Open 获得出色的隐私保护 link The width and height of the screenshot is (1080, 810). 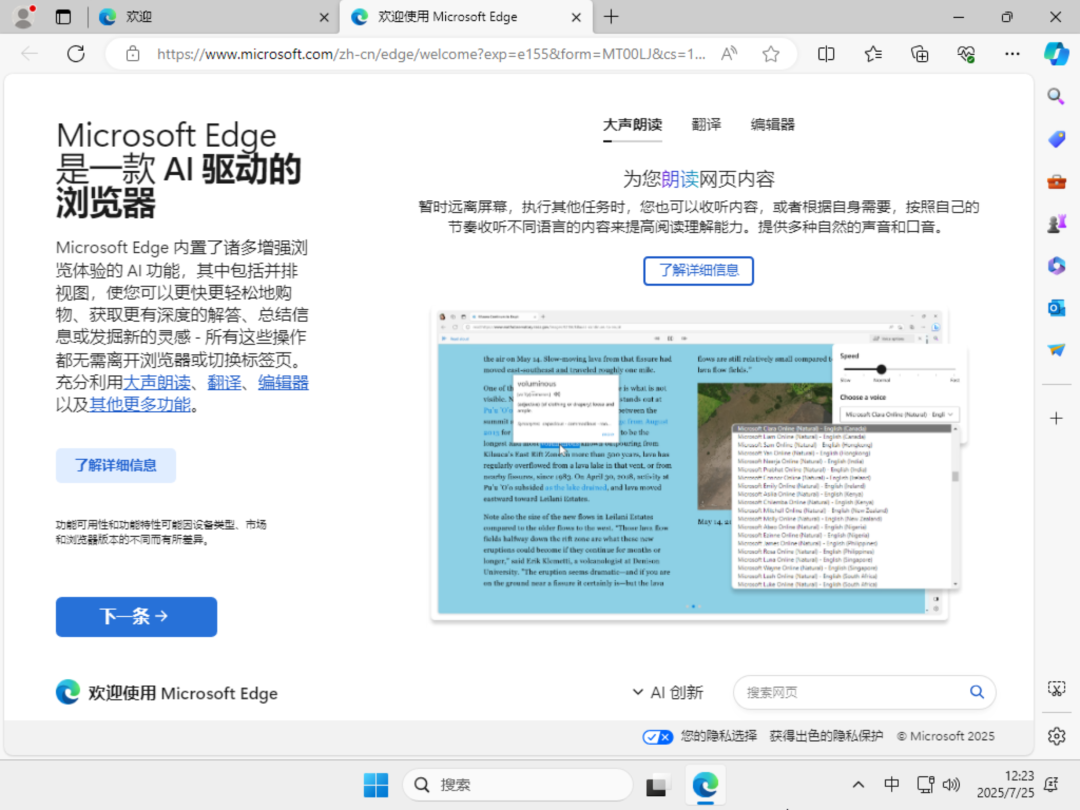826,736
